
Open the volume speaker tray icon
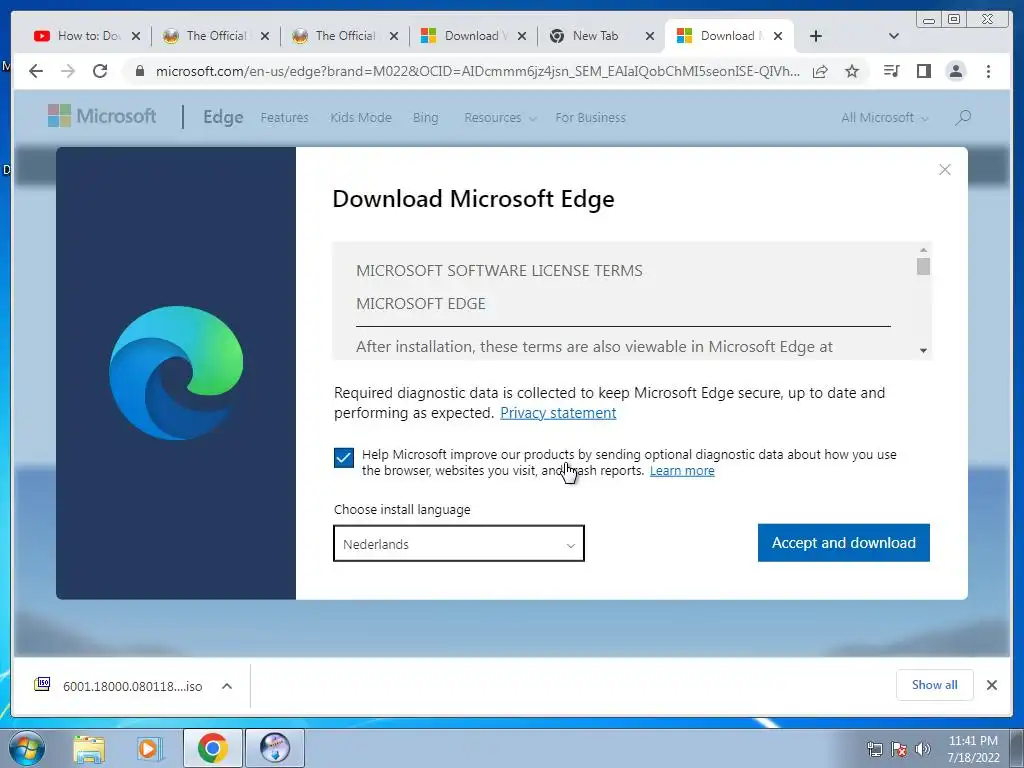pos(923,749)
